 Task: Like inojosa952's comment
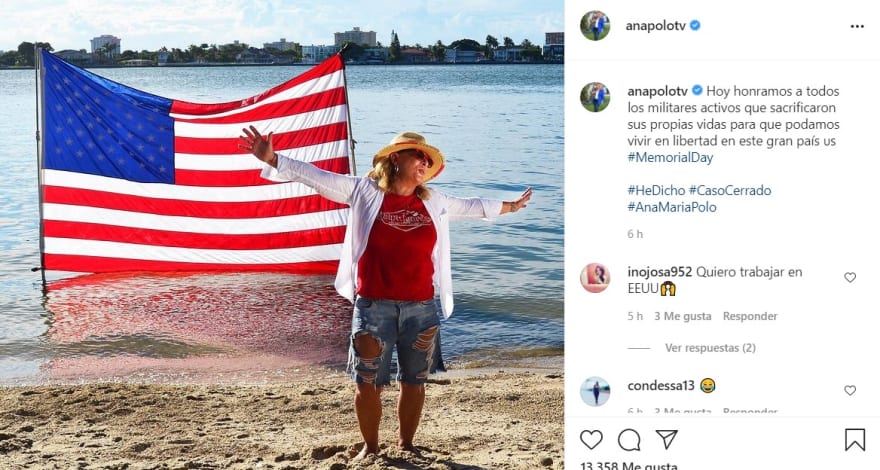tap(850, 277)
